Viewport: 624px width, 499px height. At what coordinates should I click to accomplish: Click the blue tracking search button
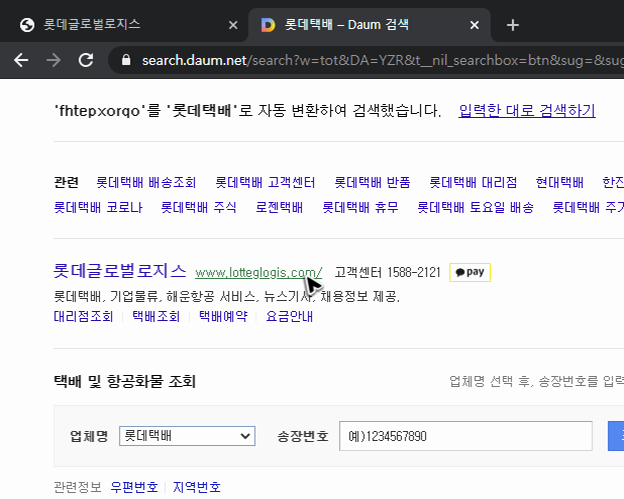(616, 436)
